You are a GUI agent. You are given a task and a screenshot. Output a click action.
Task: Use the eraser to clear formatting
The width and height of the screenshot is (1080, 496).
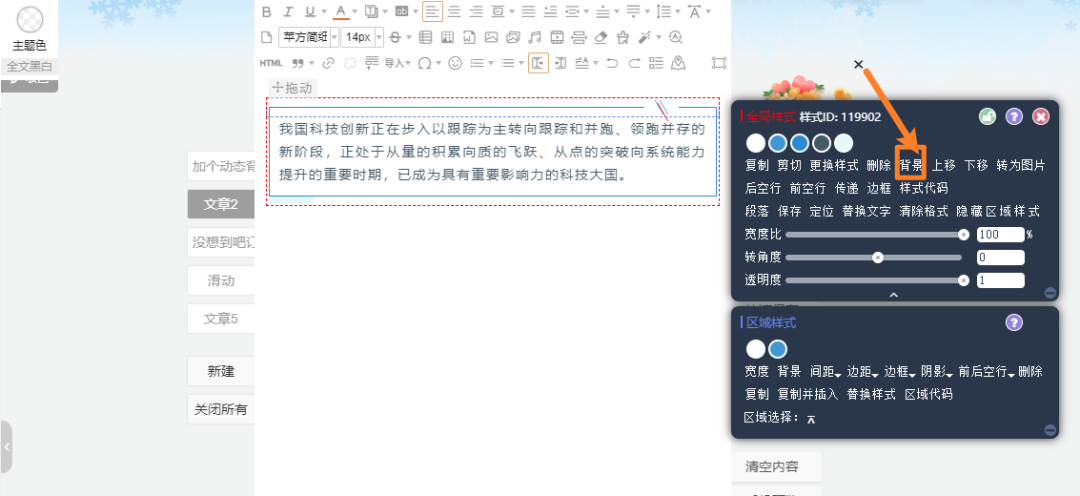[x=601, y=37]
